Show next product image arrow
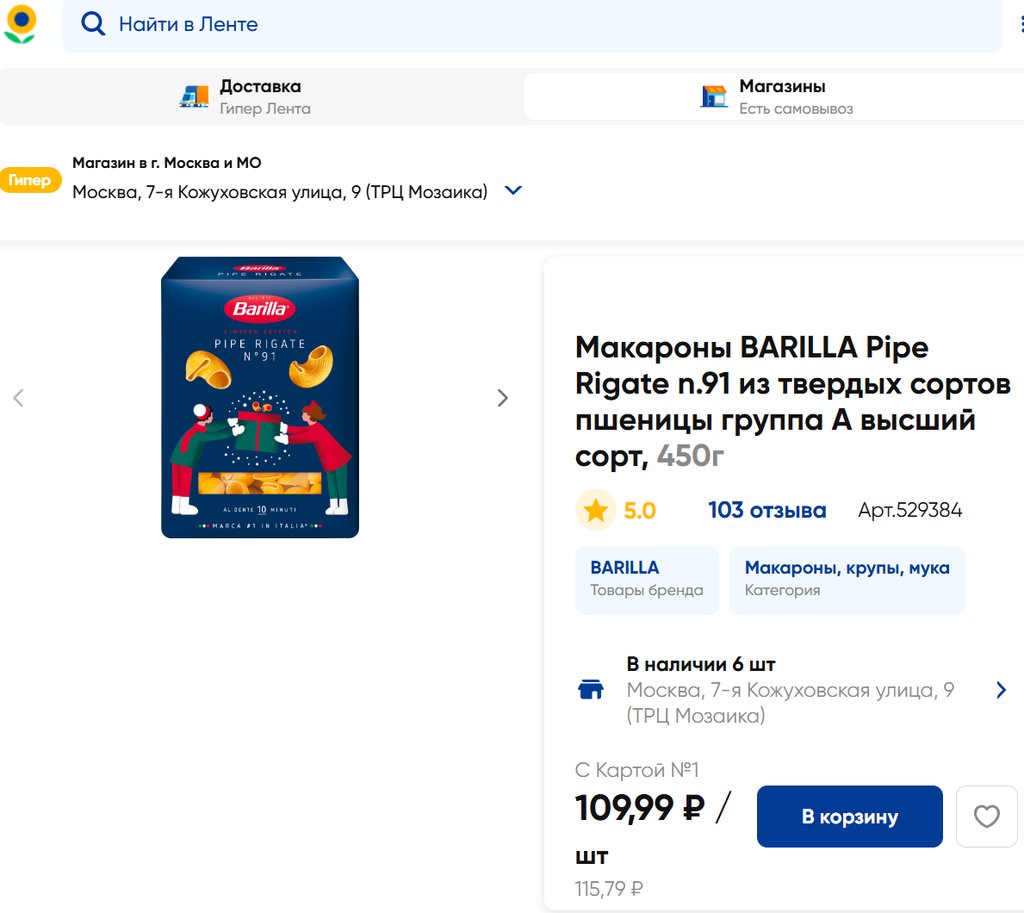This screenshot has height=913, width=1024. tap(502, 398)
